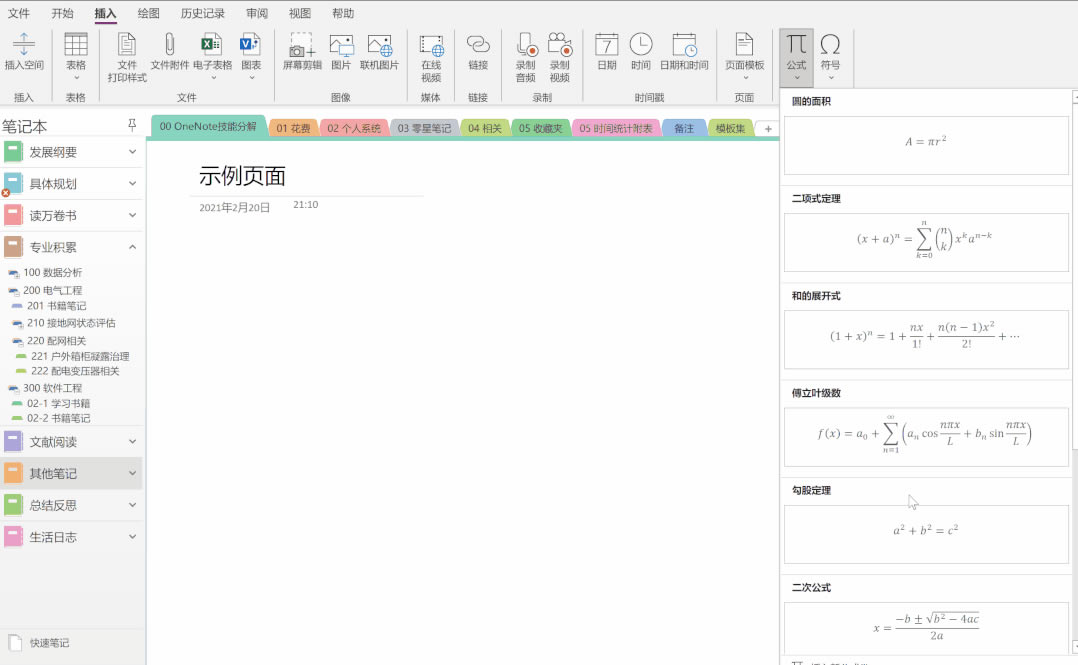Switch to the 绘图 ribbon tab

[146, 13]
